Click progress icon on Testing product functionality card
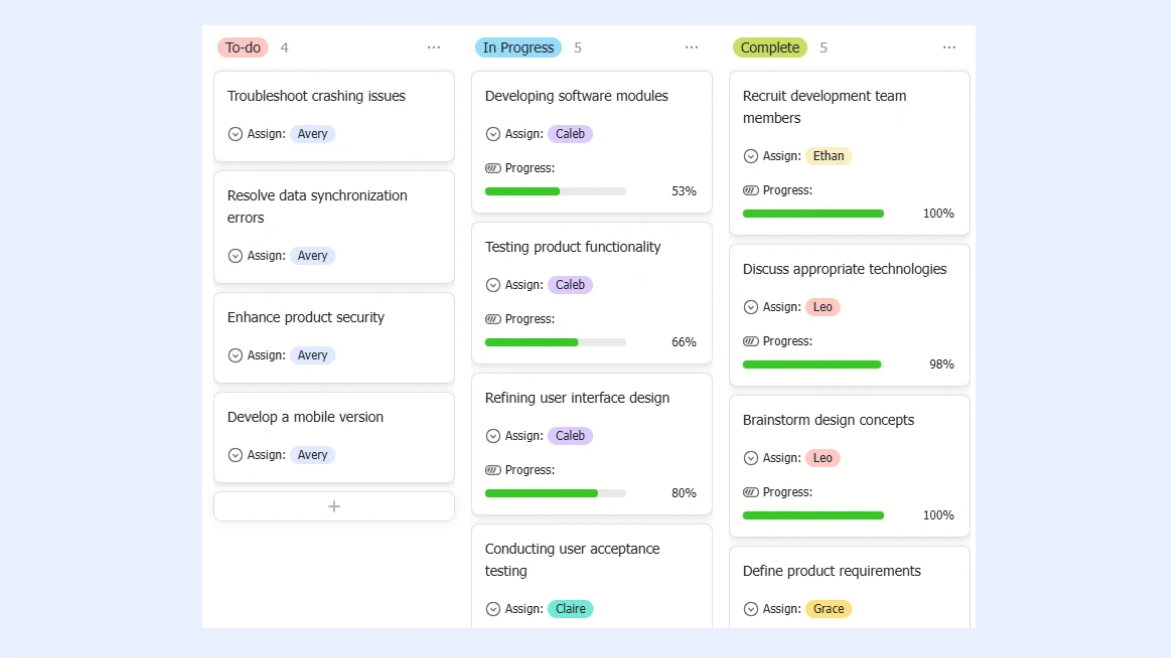The height and width of the screenshot is (658, 1171). [493, 319]
